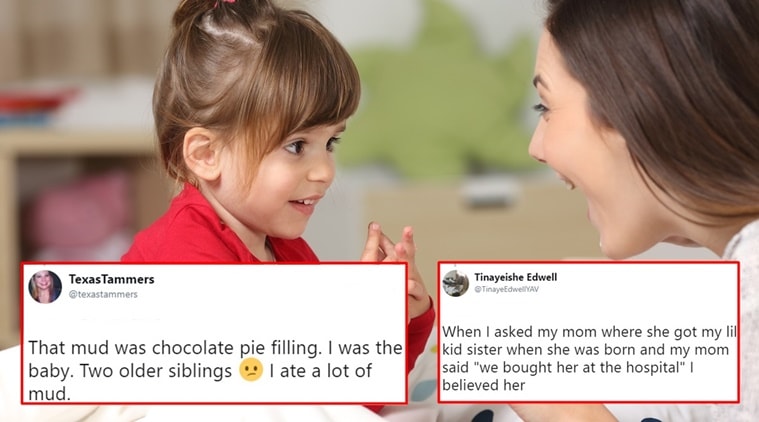Click the Tinayeishe Edwell display name

(516, 277)
